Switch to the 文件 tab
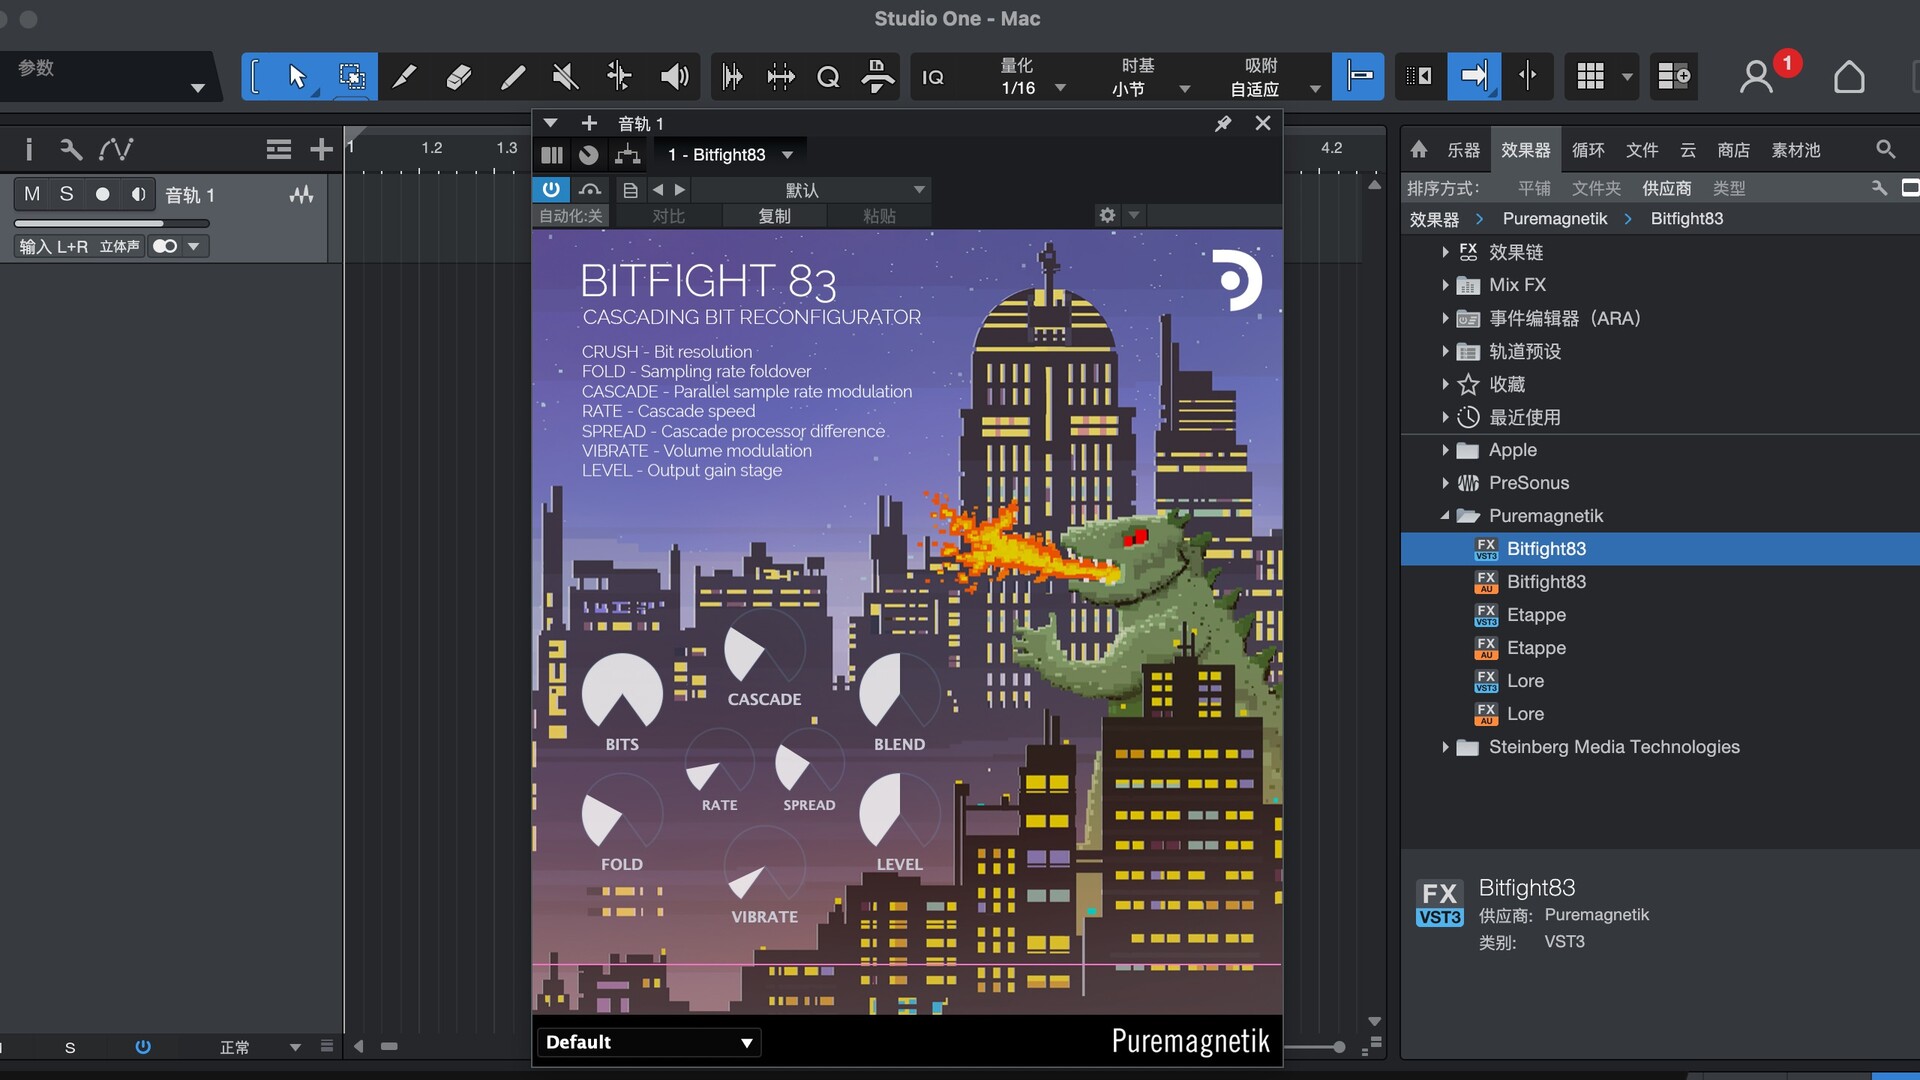Screen dimensions: 1920x1080 (1642, 150)
